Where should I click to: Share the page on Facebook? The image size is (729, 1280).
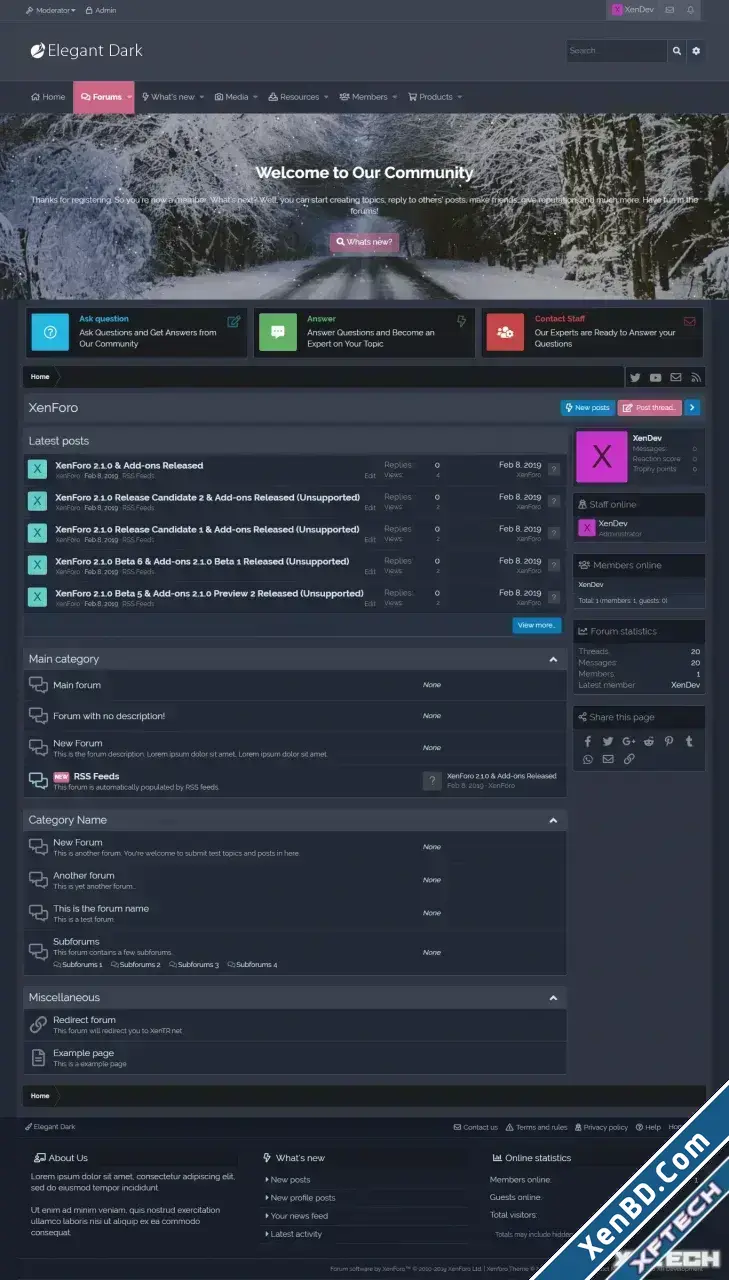[588, 741]
